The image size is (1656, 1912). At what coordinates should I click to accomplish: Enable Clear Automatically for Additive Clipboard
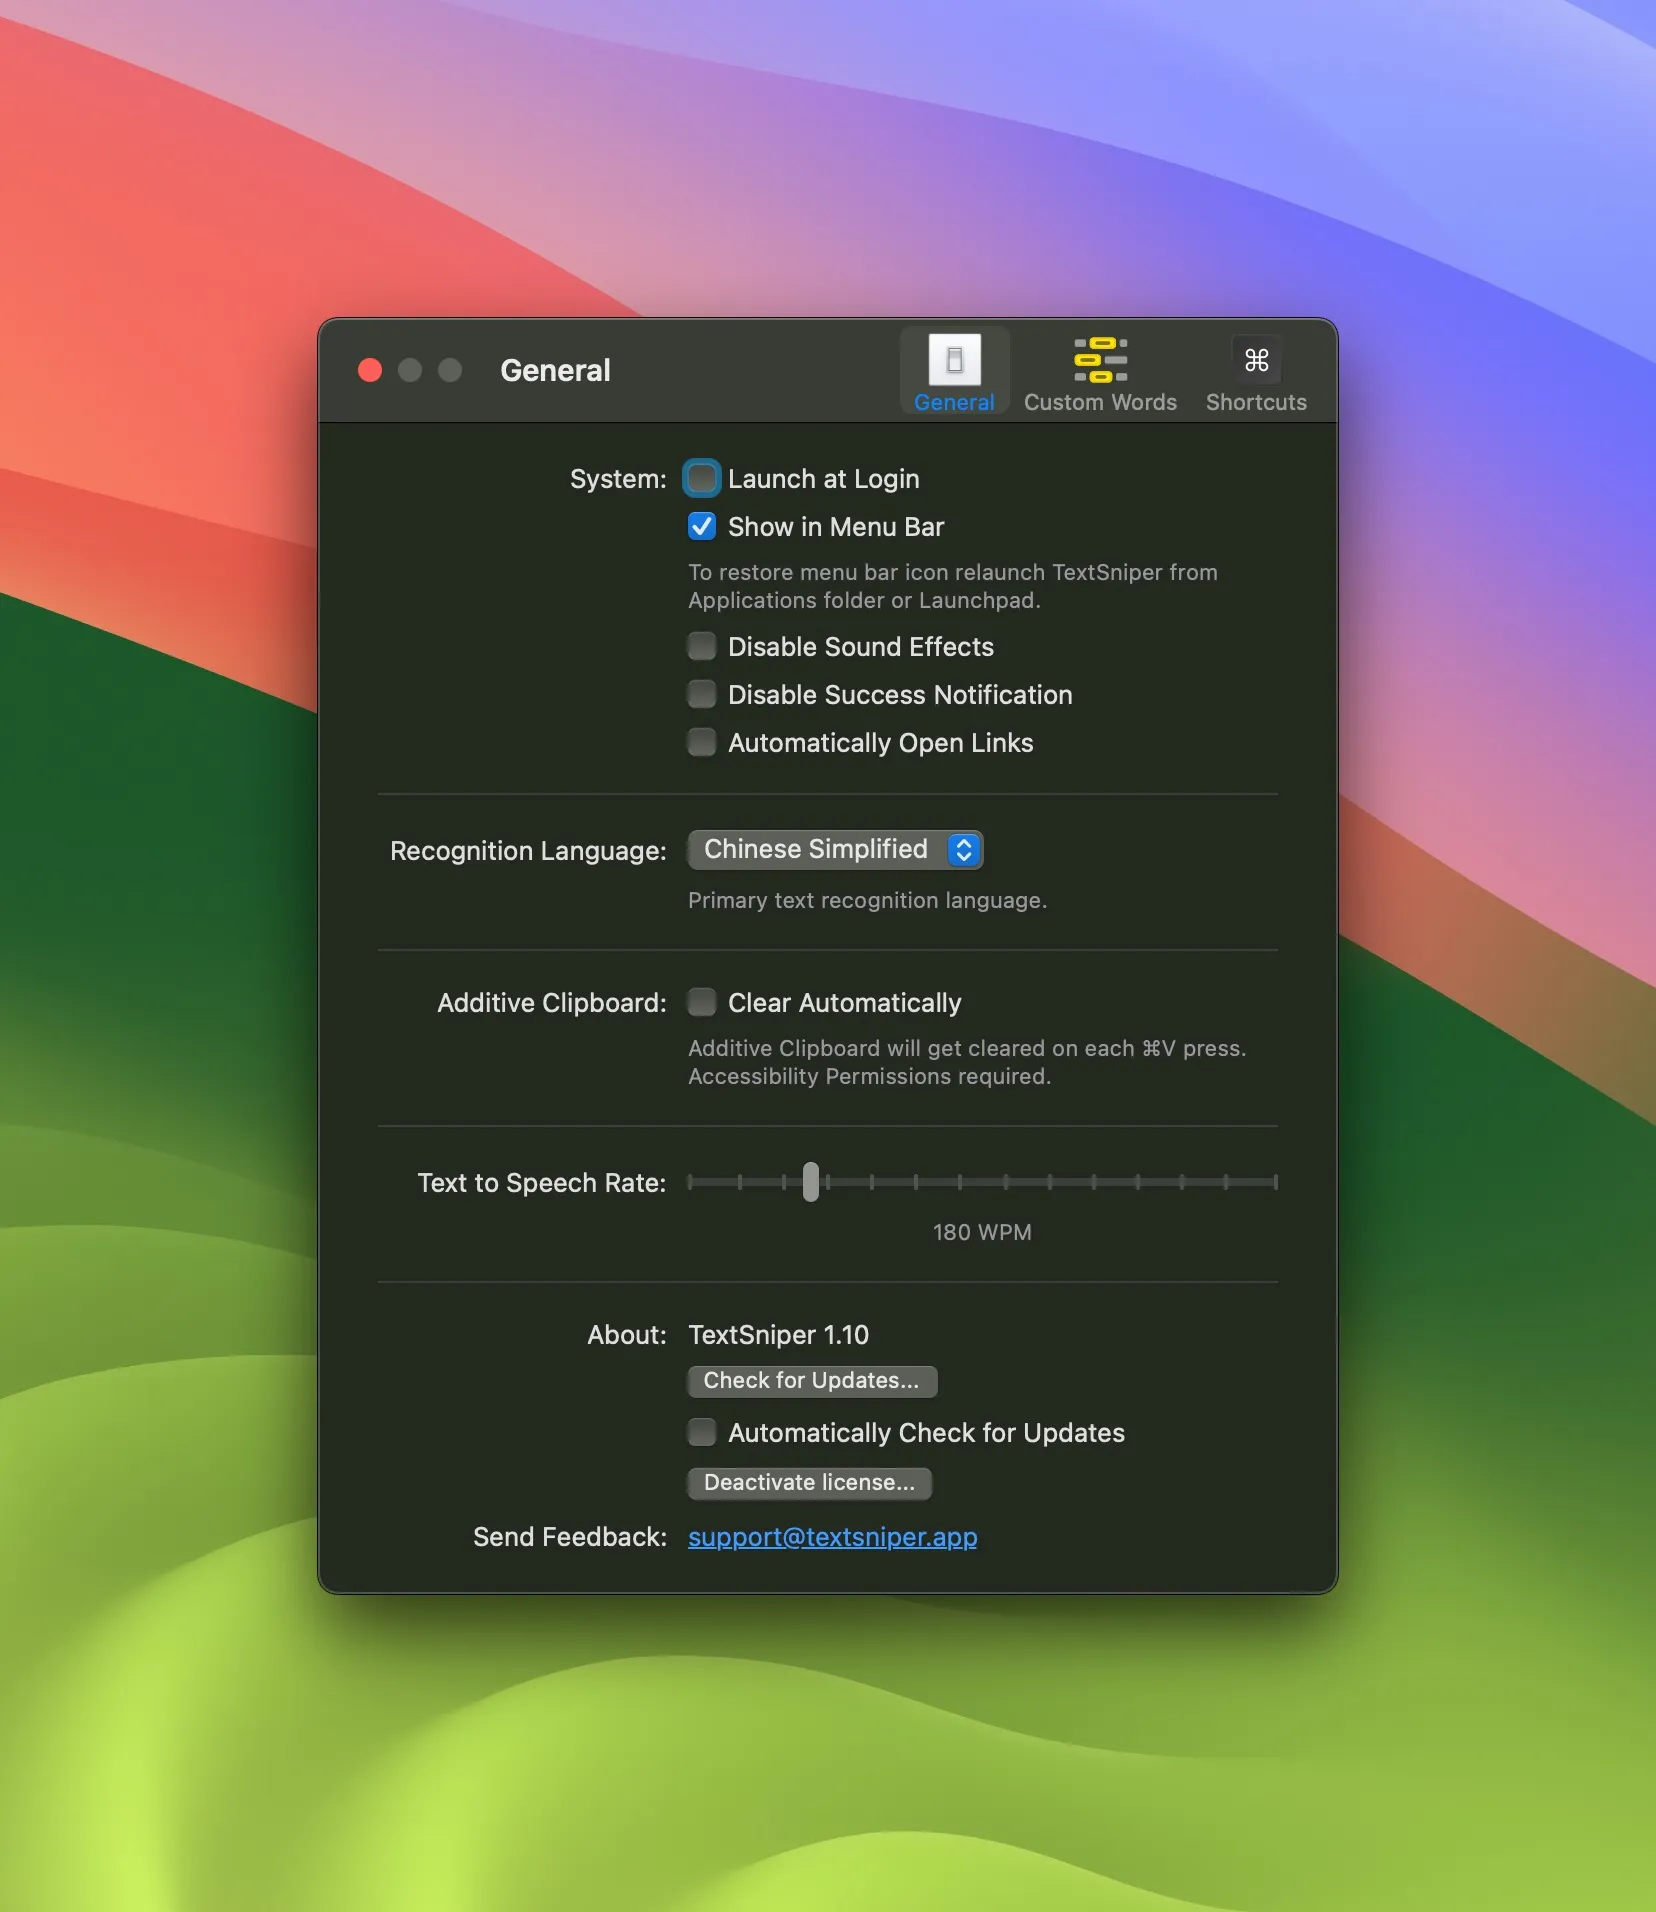[702, 1003]
